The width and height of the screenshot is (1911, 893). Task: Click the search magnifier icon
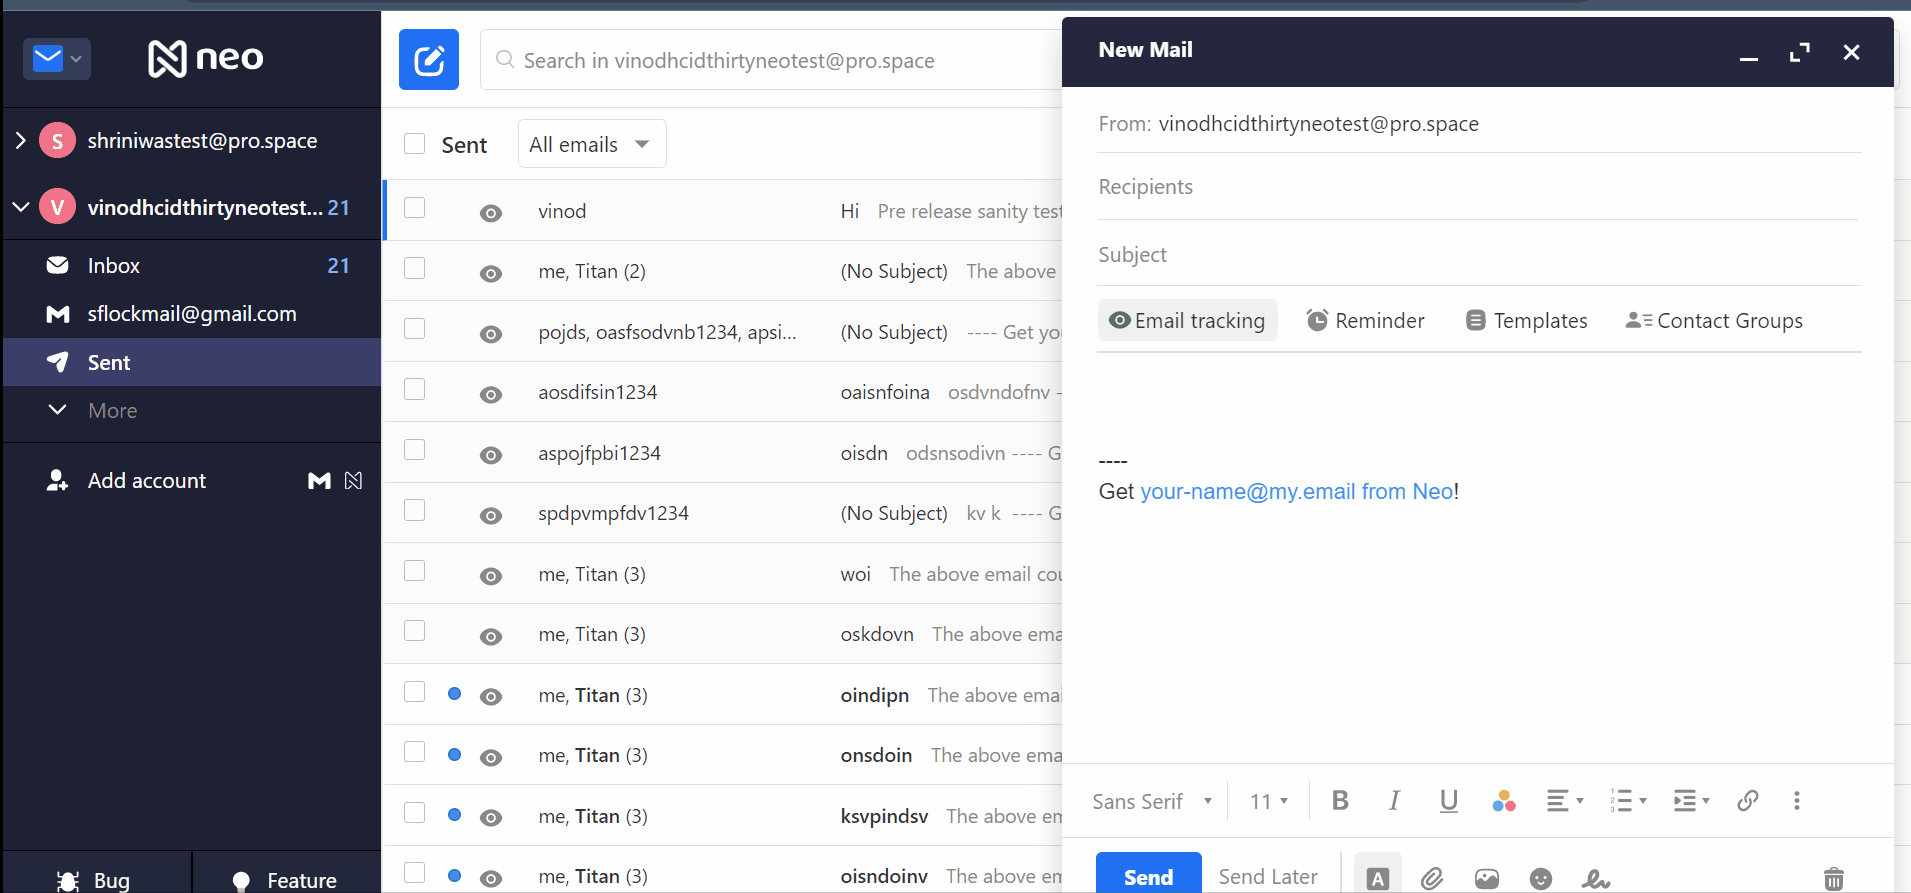tap(505, 60)
